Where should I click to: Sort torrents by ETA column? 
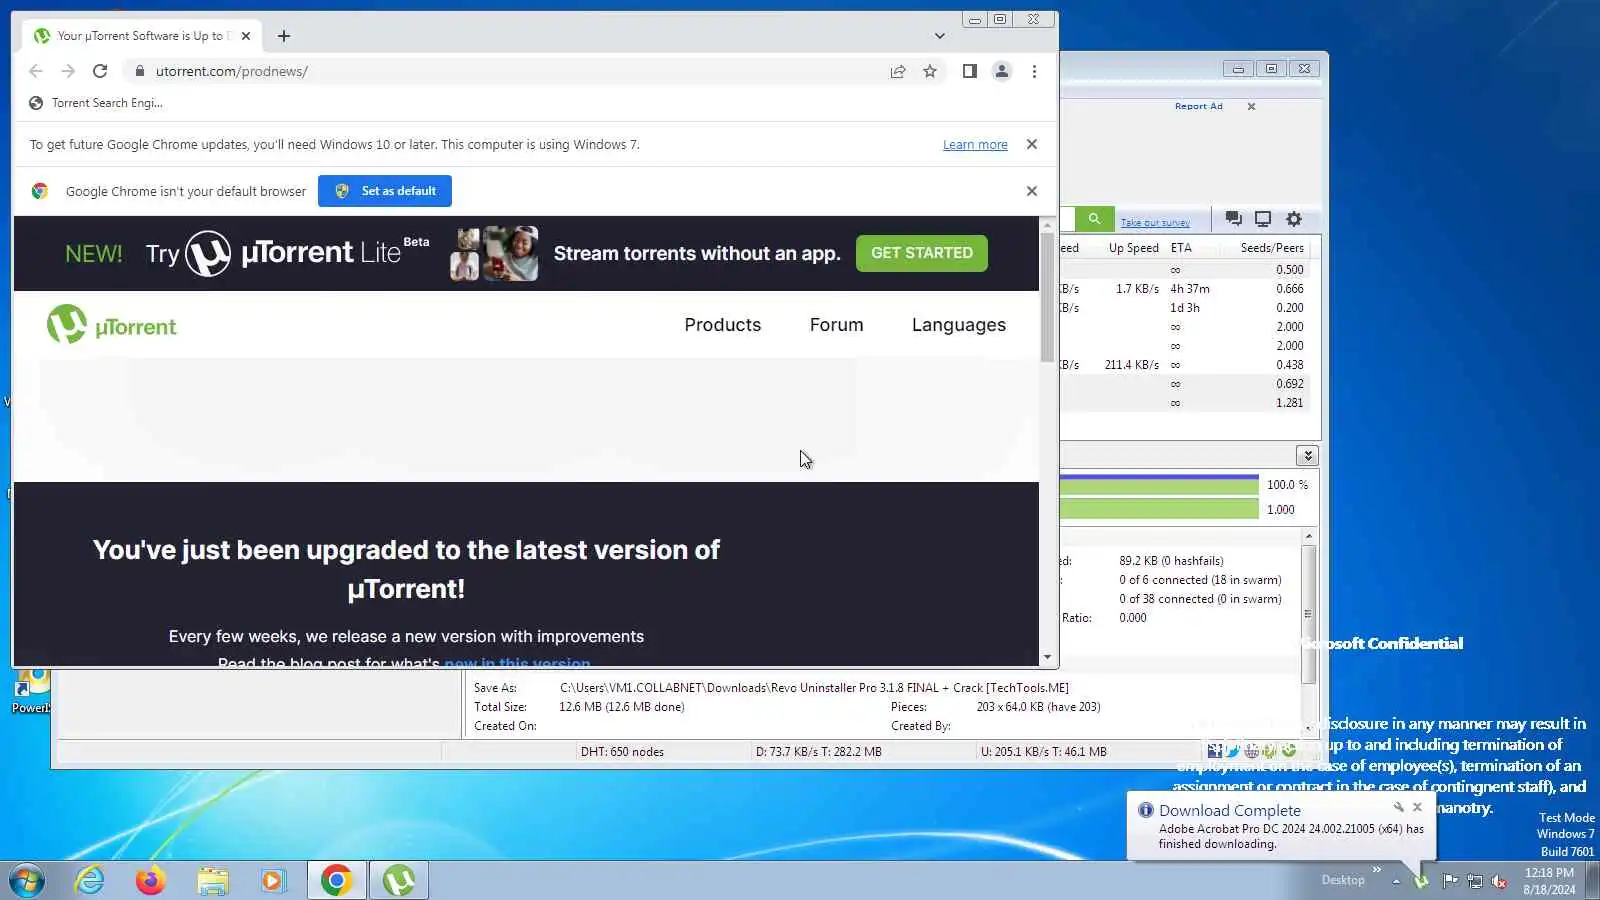coord(1181,248)
